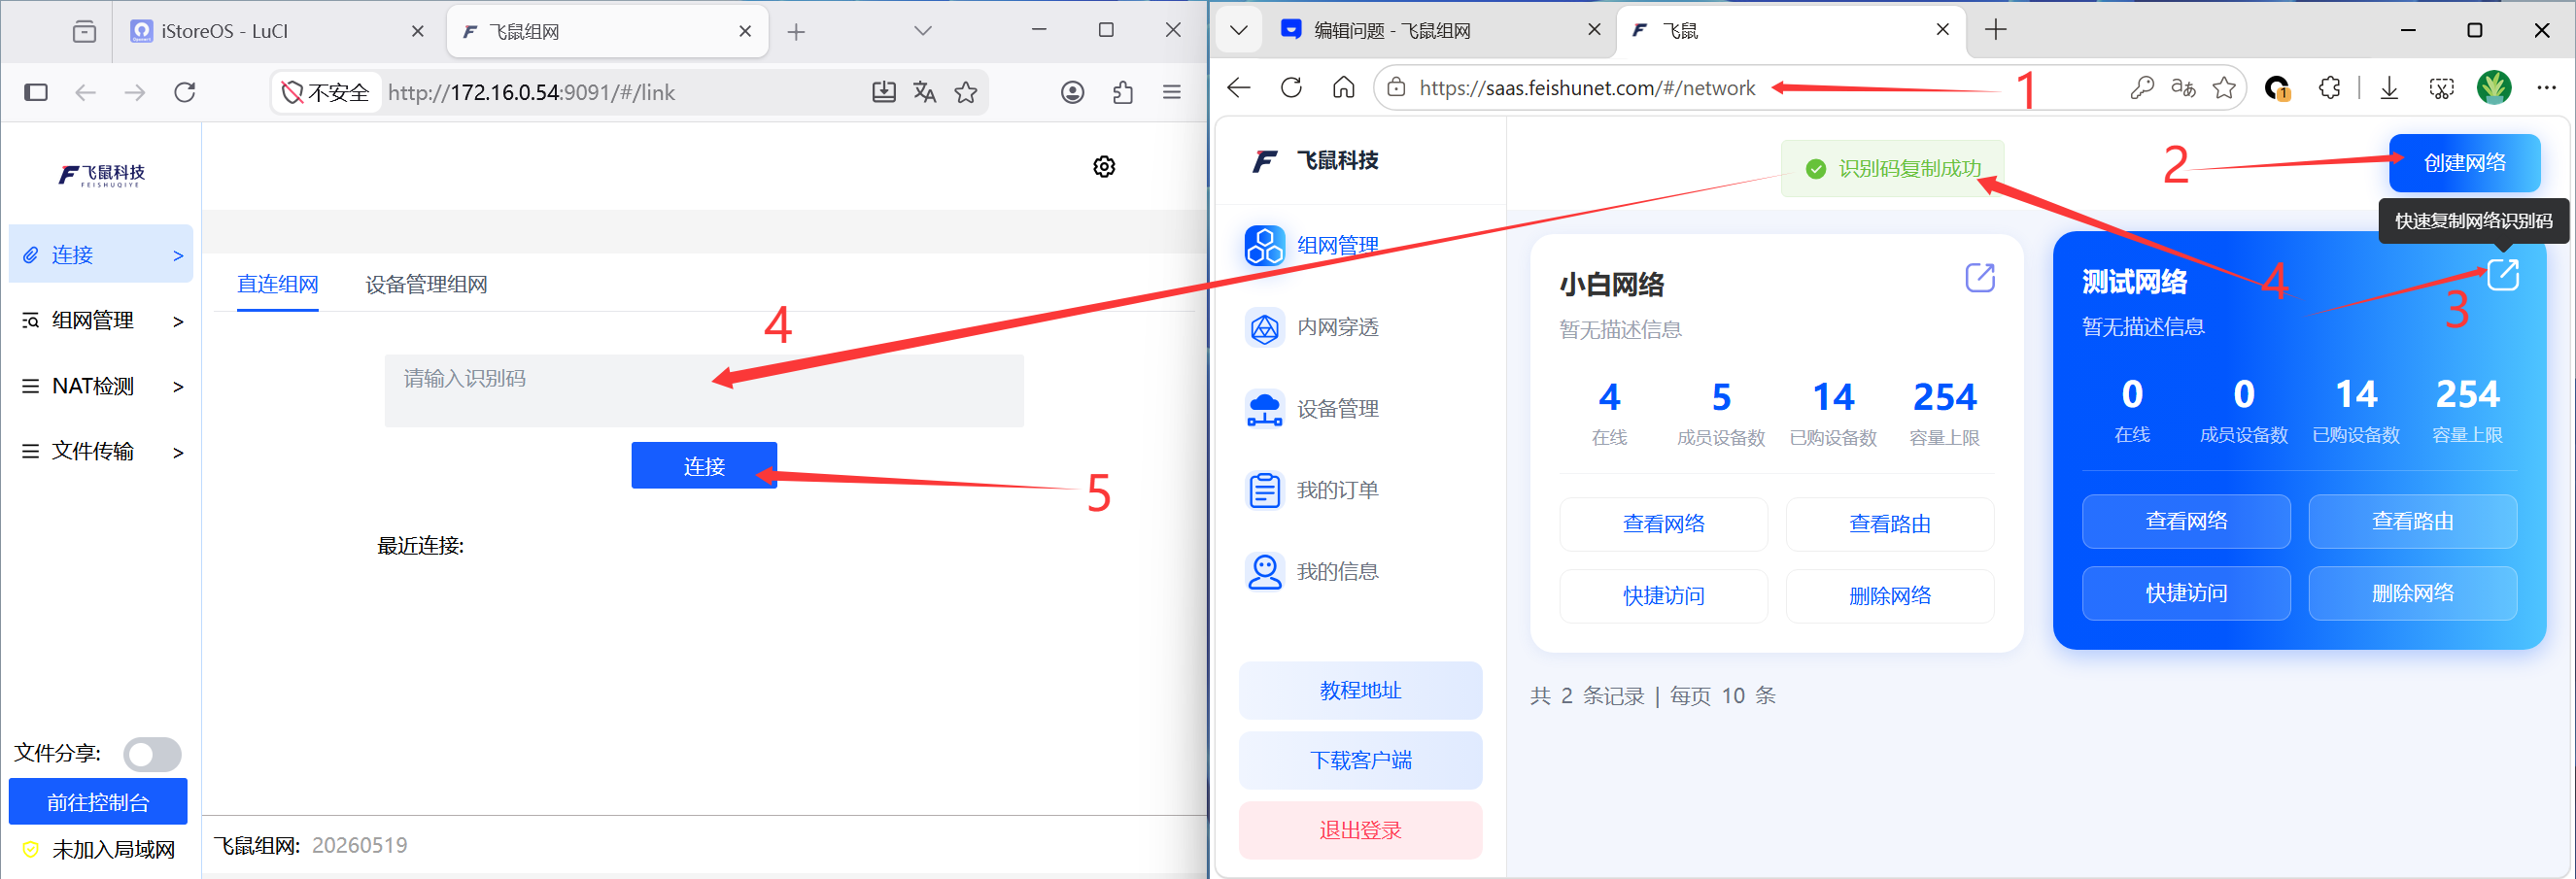
Task: Expand the 连接 menu chevron in left sidebar
Action: pyautogui.click(x=178, y=256)
